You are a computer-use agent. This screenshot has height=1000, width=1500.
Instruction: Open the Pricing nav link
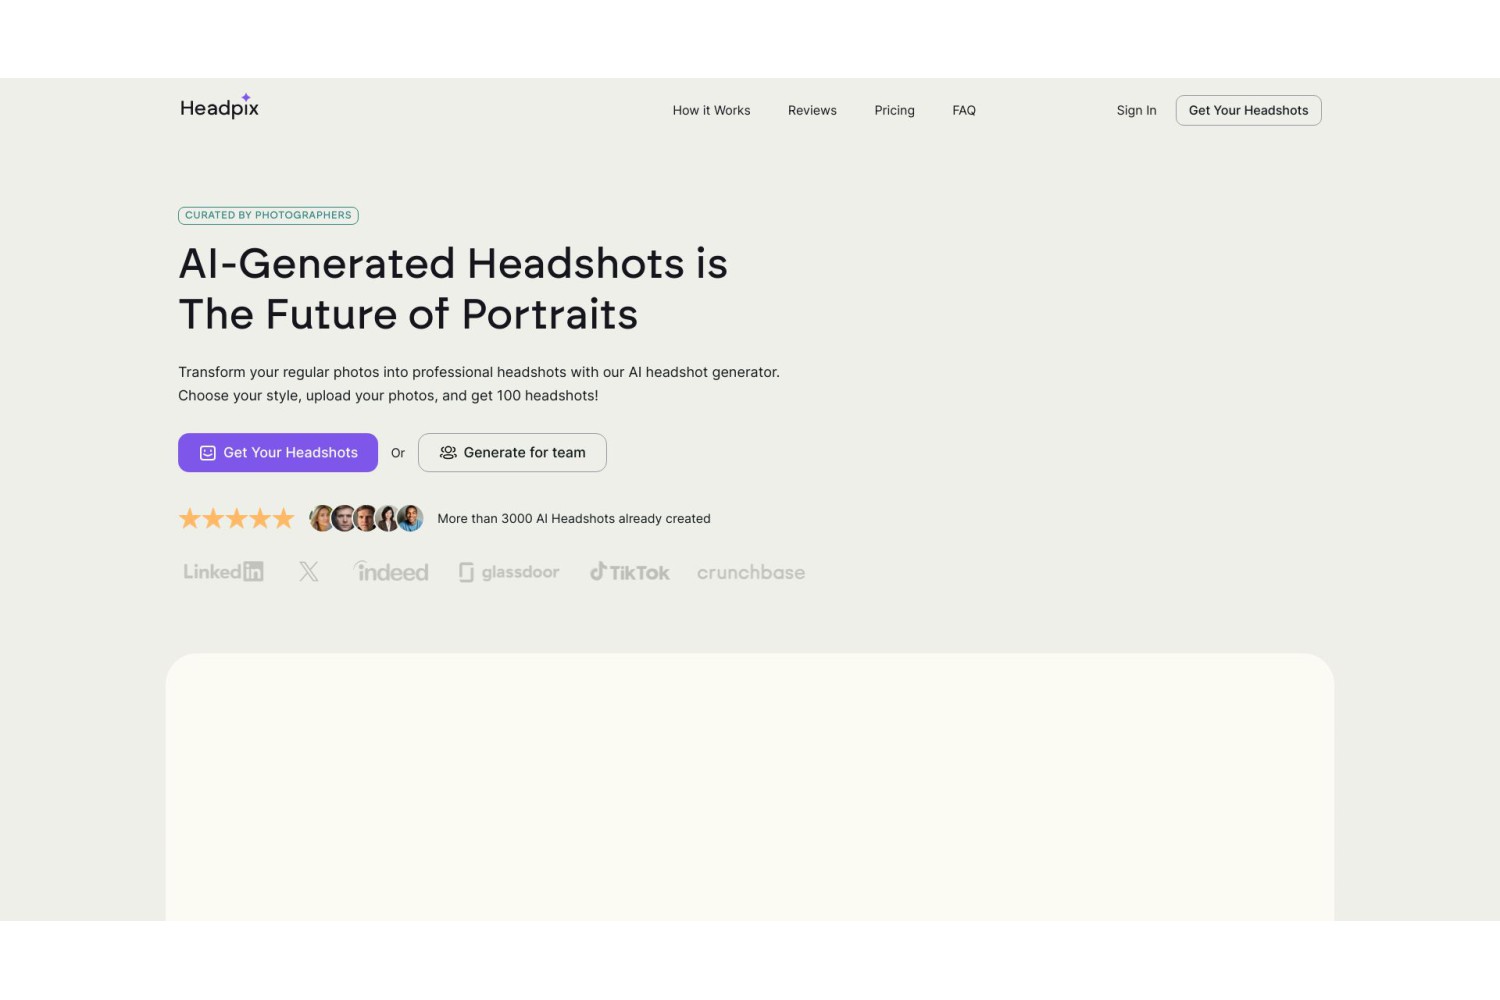coord(894,110)
